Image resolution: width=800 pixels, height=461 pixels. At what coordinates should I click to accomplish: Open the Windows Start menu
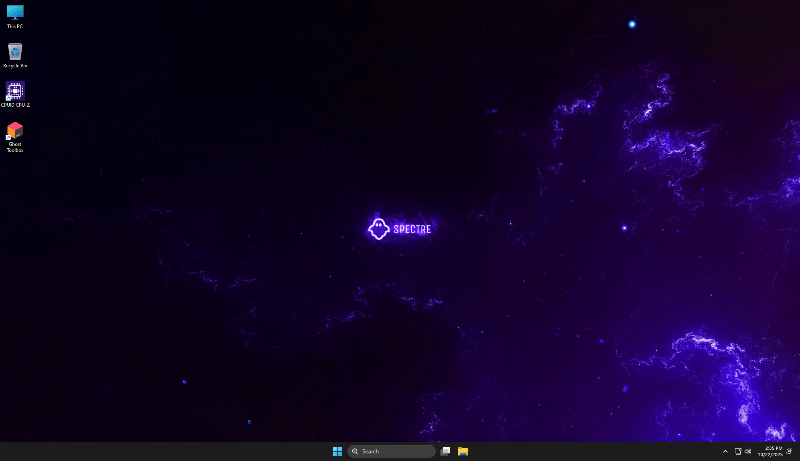337,451
